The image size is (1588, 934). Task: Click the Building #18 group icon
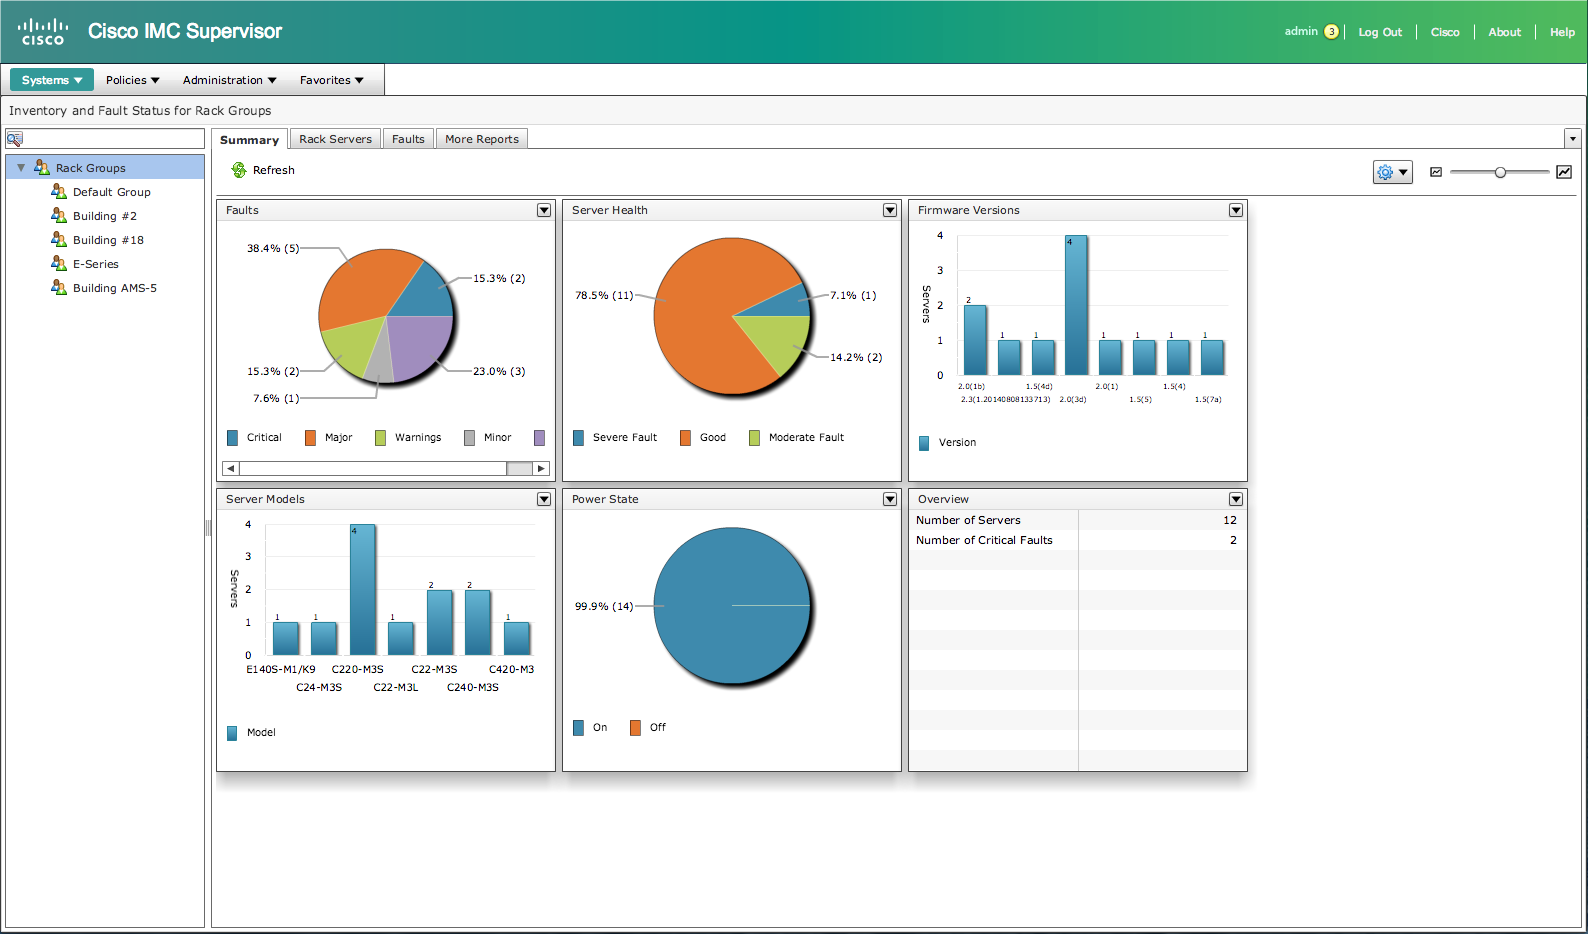tap(59, 239)
